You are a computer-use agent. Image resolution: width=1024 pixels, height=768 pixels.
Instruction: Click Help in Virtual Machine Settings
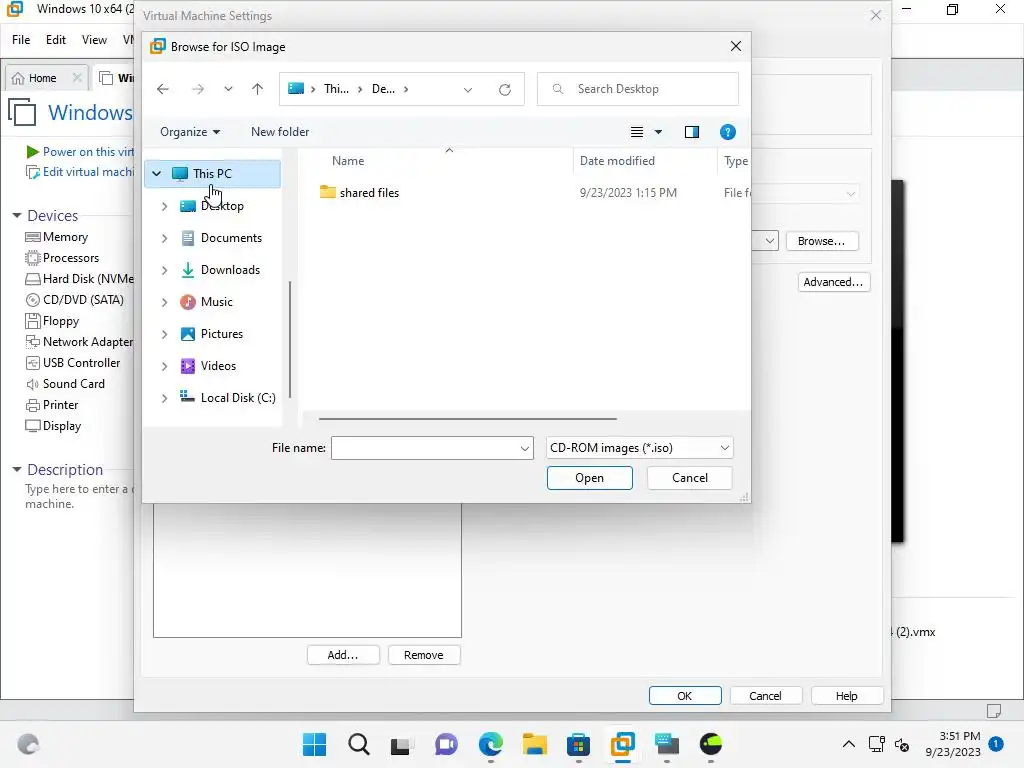(846, 696)
